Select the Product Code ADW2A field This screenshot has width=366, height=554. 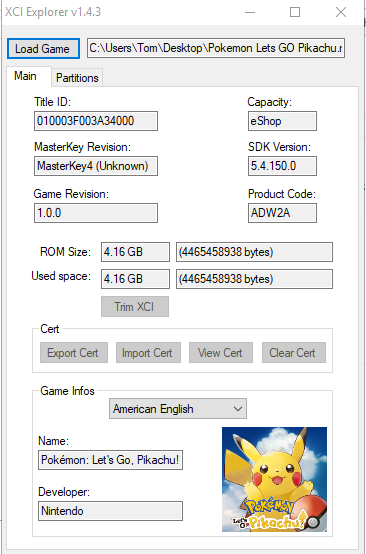click(x=282, y=213)
